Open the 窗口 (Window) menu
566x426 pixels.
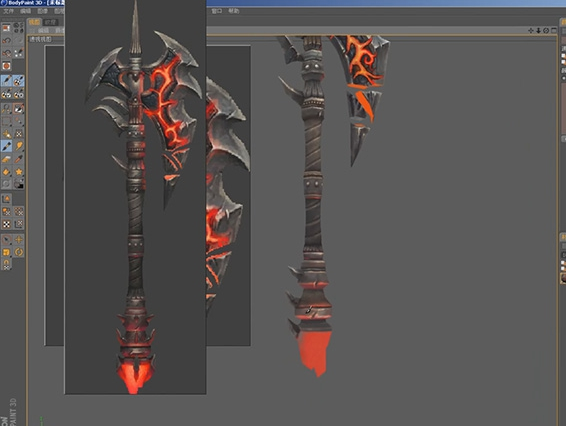tap(217, 11)
